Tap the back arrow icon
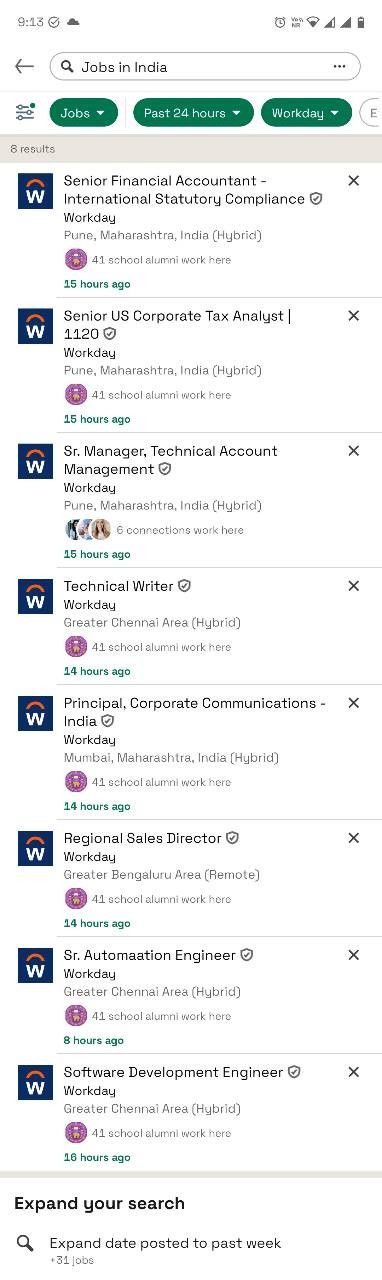Image resolution: width=382 pixels, height=1280 pixels. click(24, 67)
